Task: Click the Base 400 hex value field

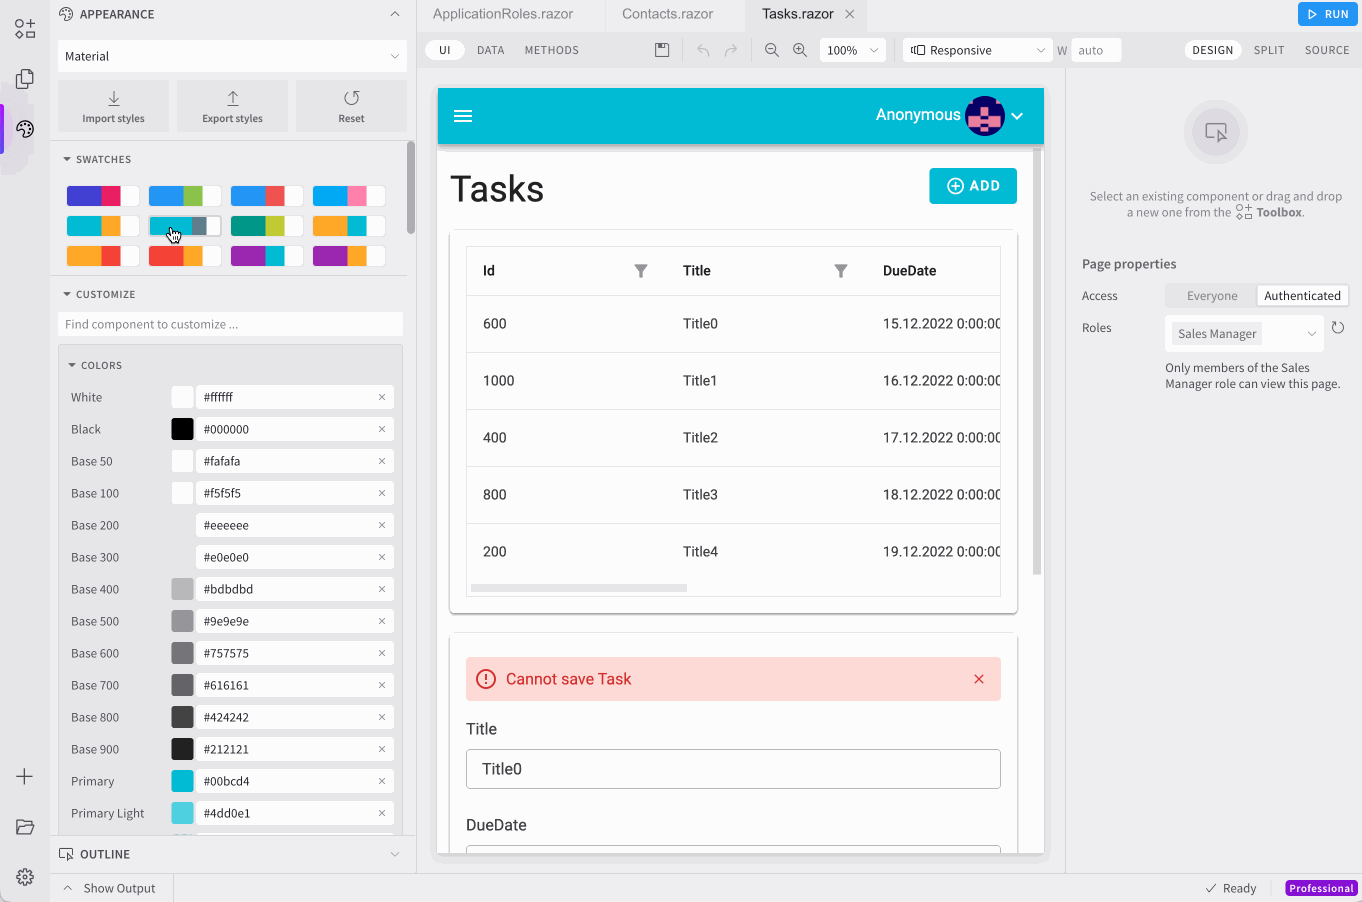Action: pos(295,589)
